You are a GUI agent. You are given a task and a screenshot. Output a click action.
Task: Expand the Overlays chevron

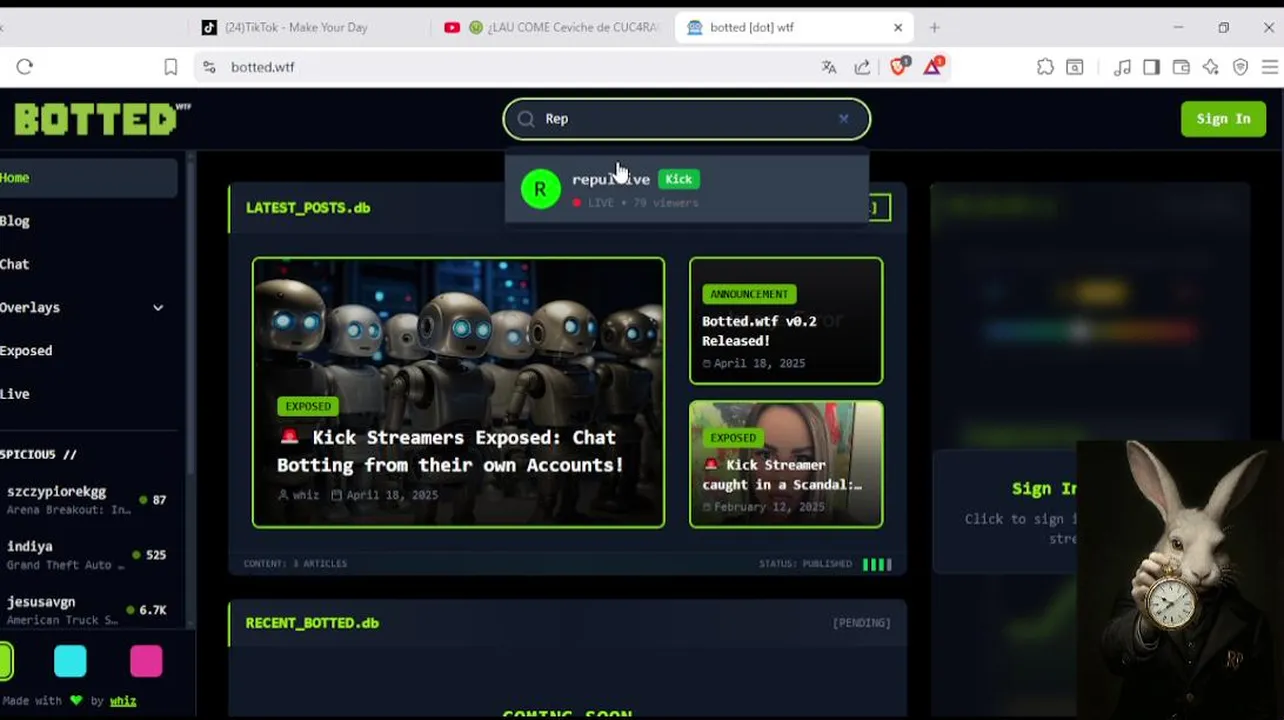click(158, 308)
